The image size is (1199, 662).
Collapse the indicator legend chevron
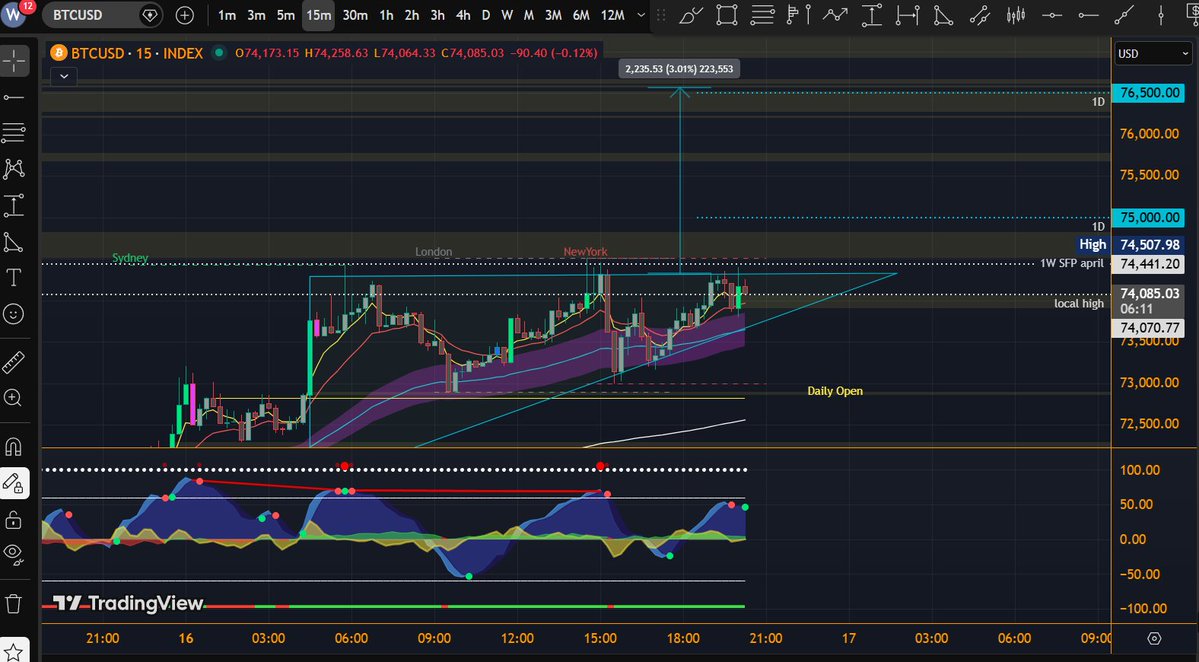pos(64,76)
